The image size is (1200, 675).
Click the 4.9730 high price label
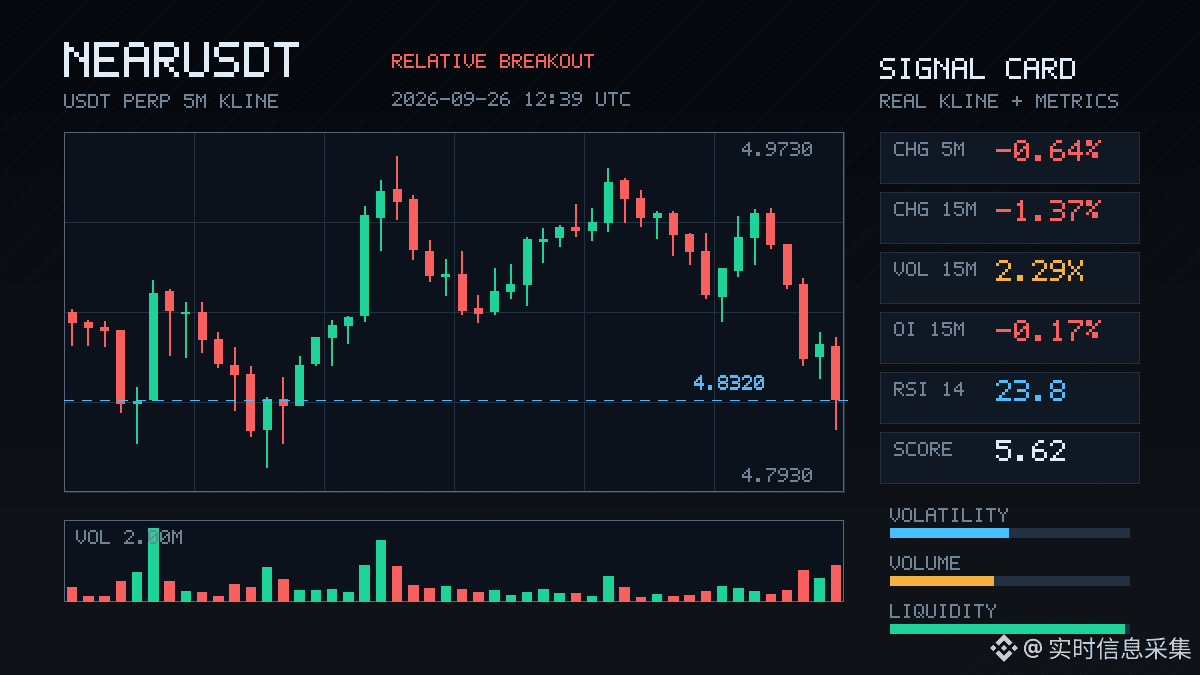[x=776, y=150]
